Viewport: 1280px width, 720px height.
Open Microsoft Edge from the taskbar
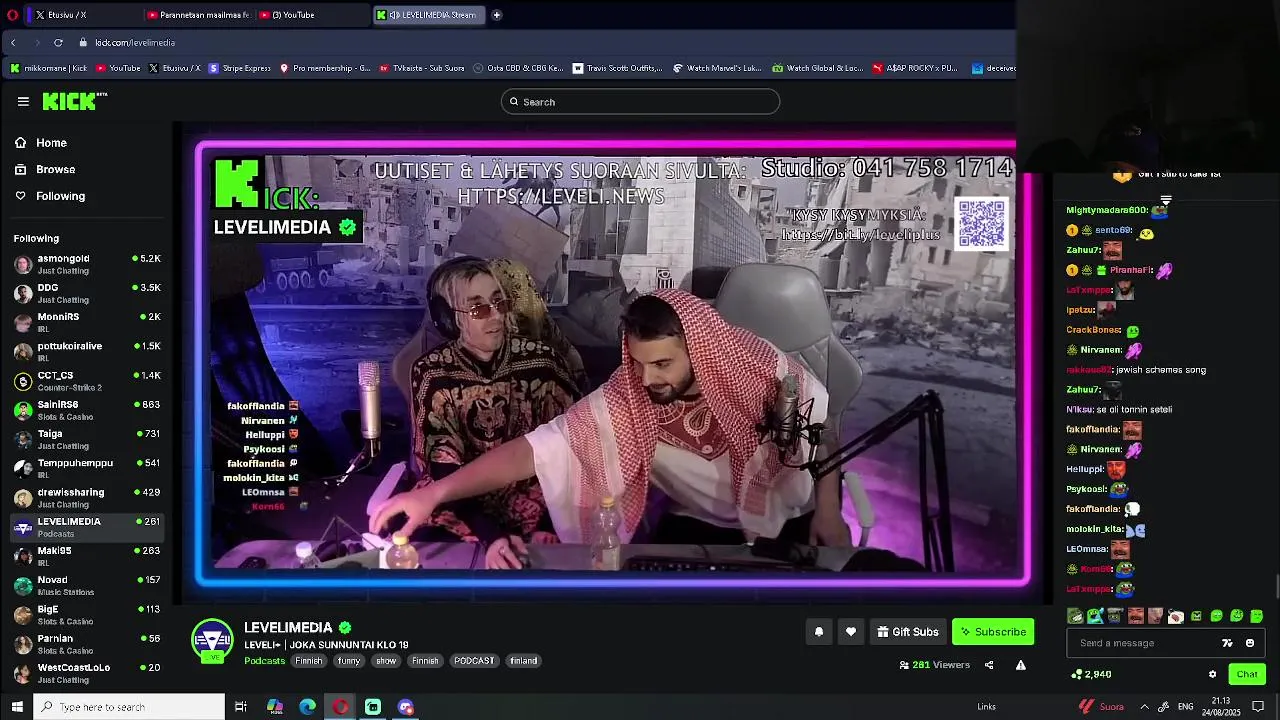coord(307,707)
